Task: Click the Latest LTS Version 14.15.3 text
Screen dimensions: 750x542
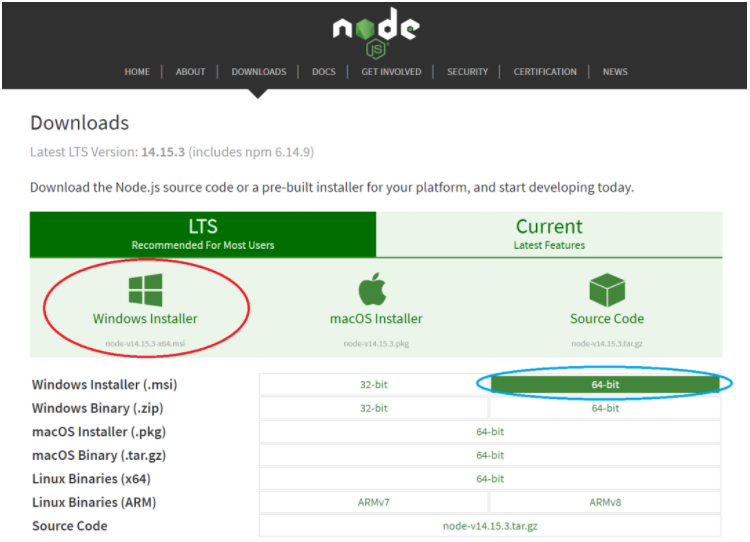Action: (x=172, y=152)
